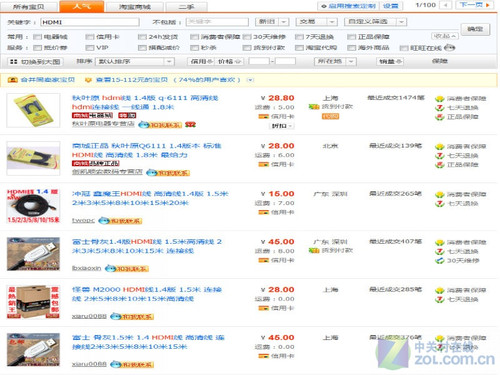Click consumer protection icon in first listing
The height and width of the screenshot is (375, 500).
point(440,99)
